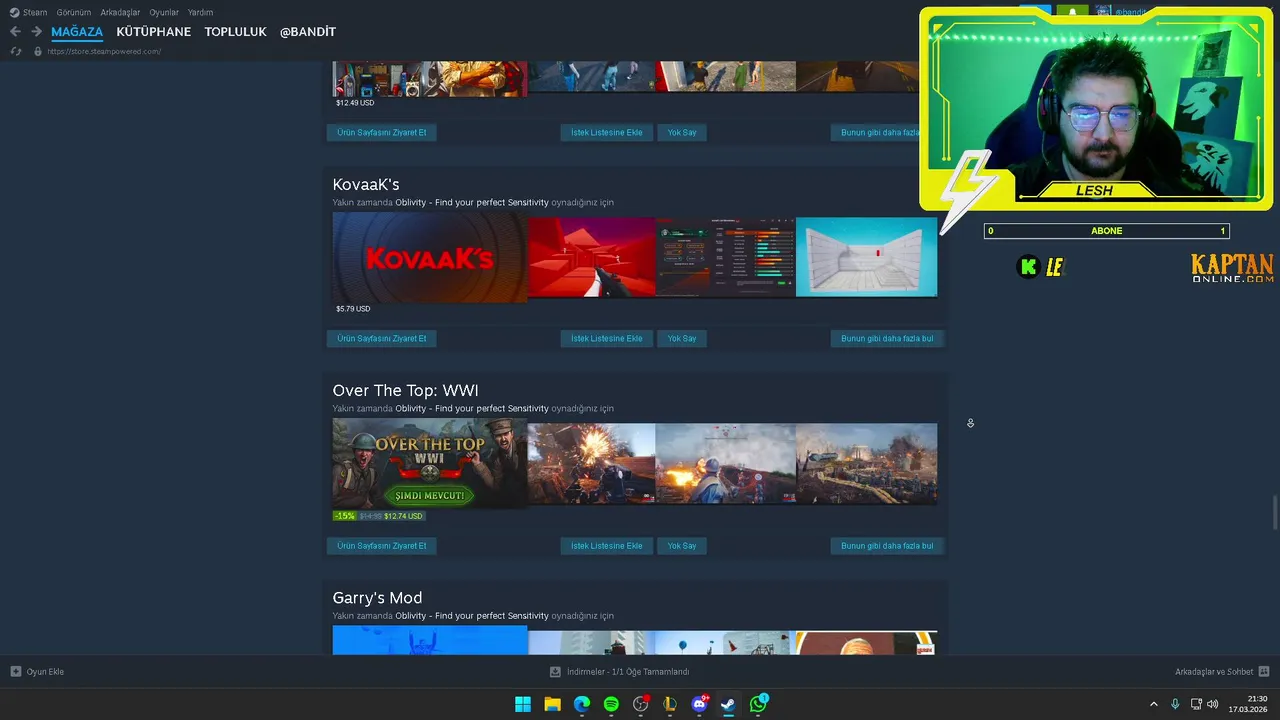Open Discord from the taskbar

[x=700, y=704]
